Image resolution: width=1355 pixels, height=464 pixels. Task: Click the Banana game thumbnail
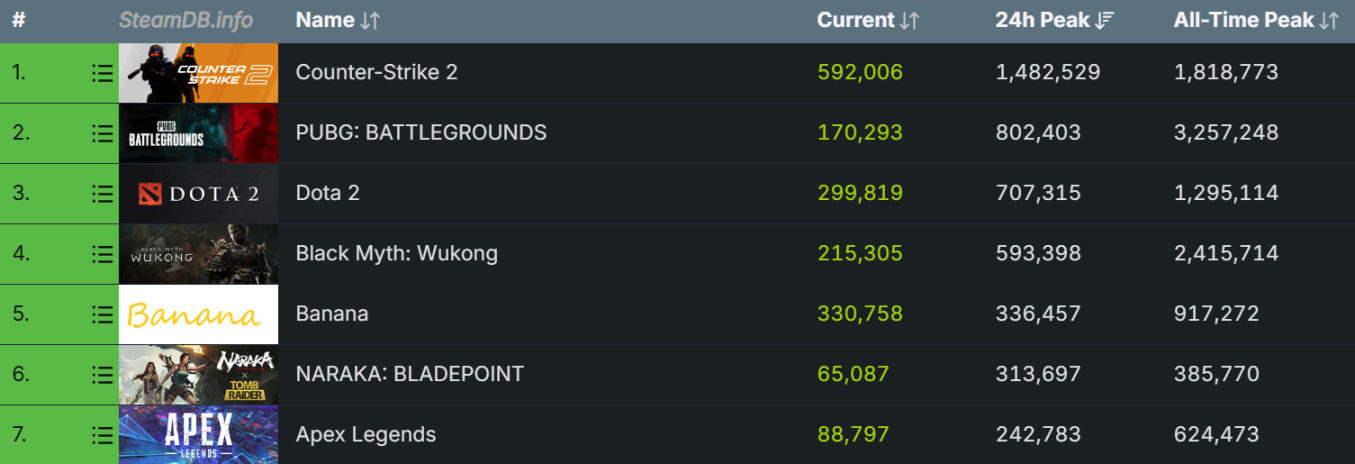pyautogui.click(x=198, y=314)
